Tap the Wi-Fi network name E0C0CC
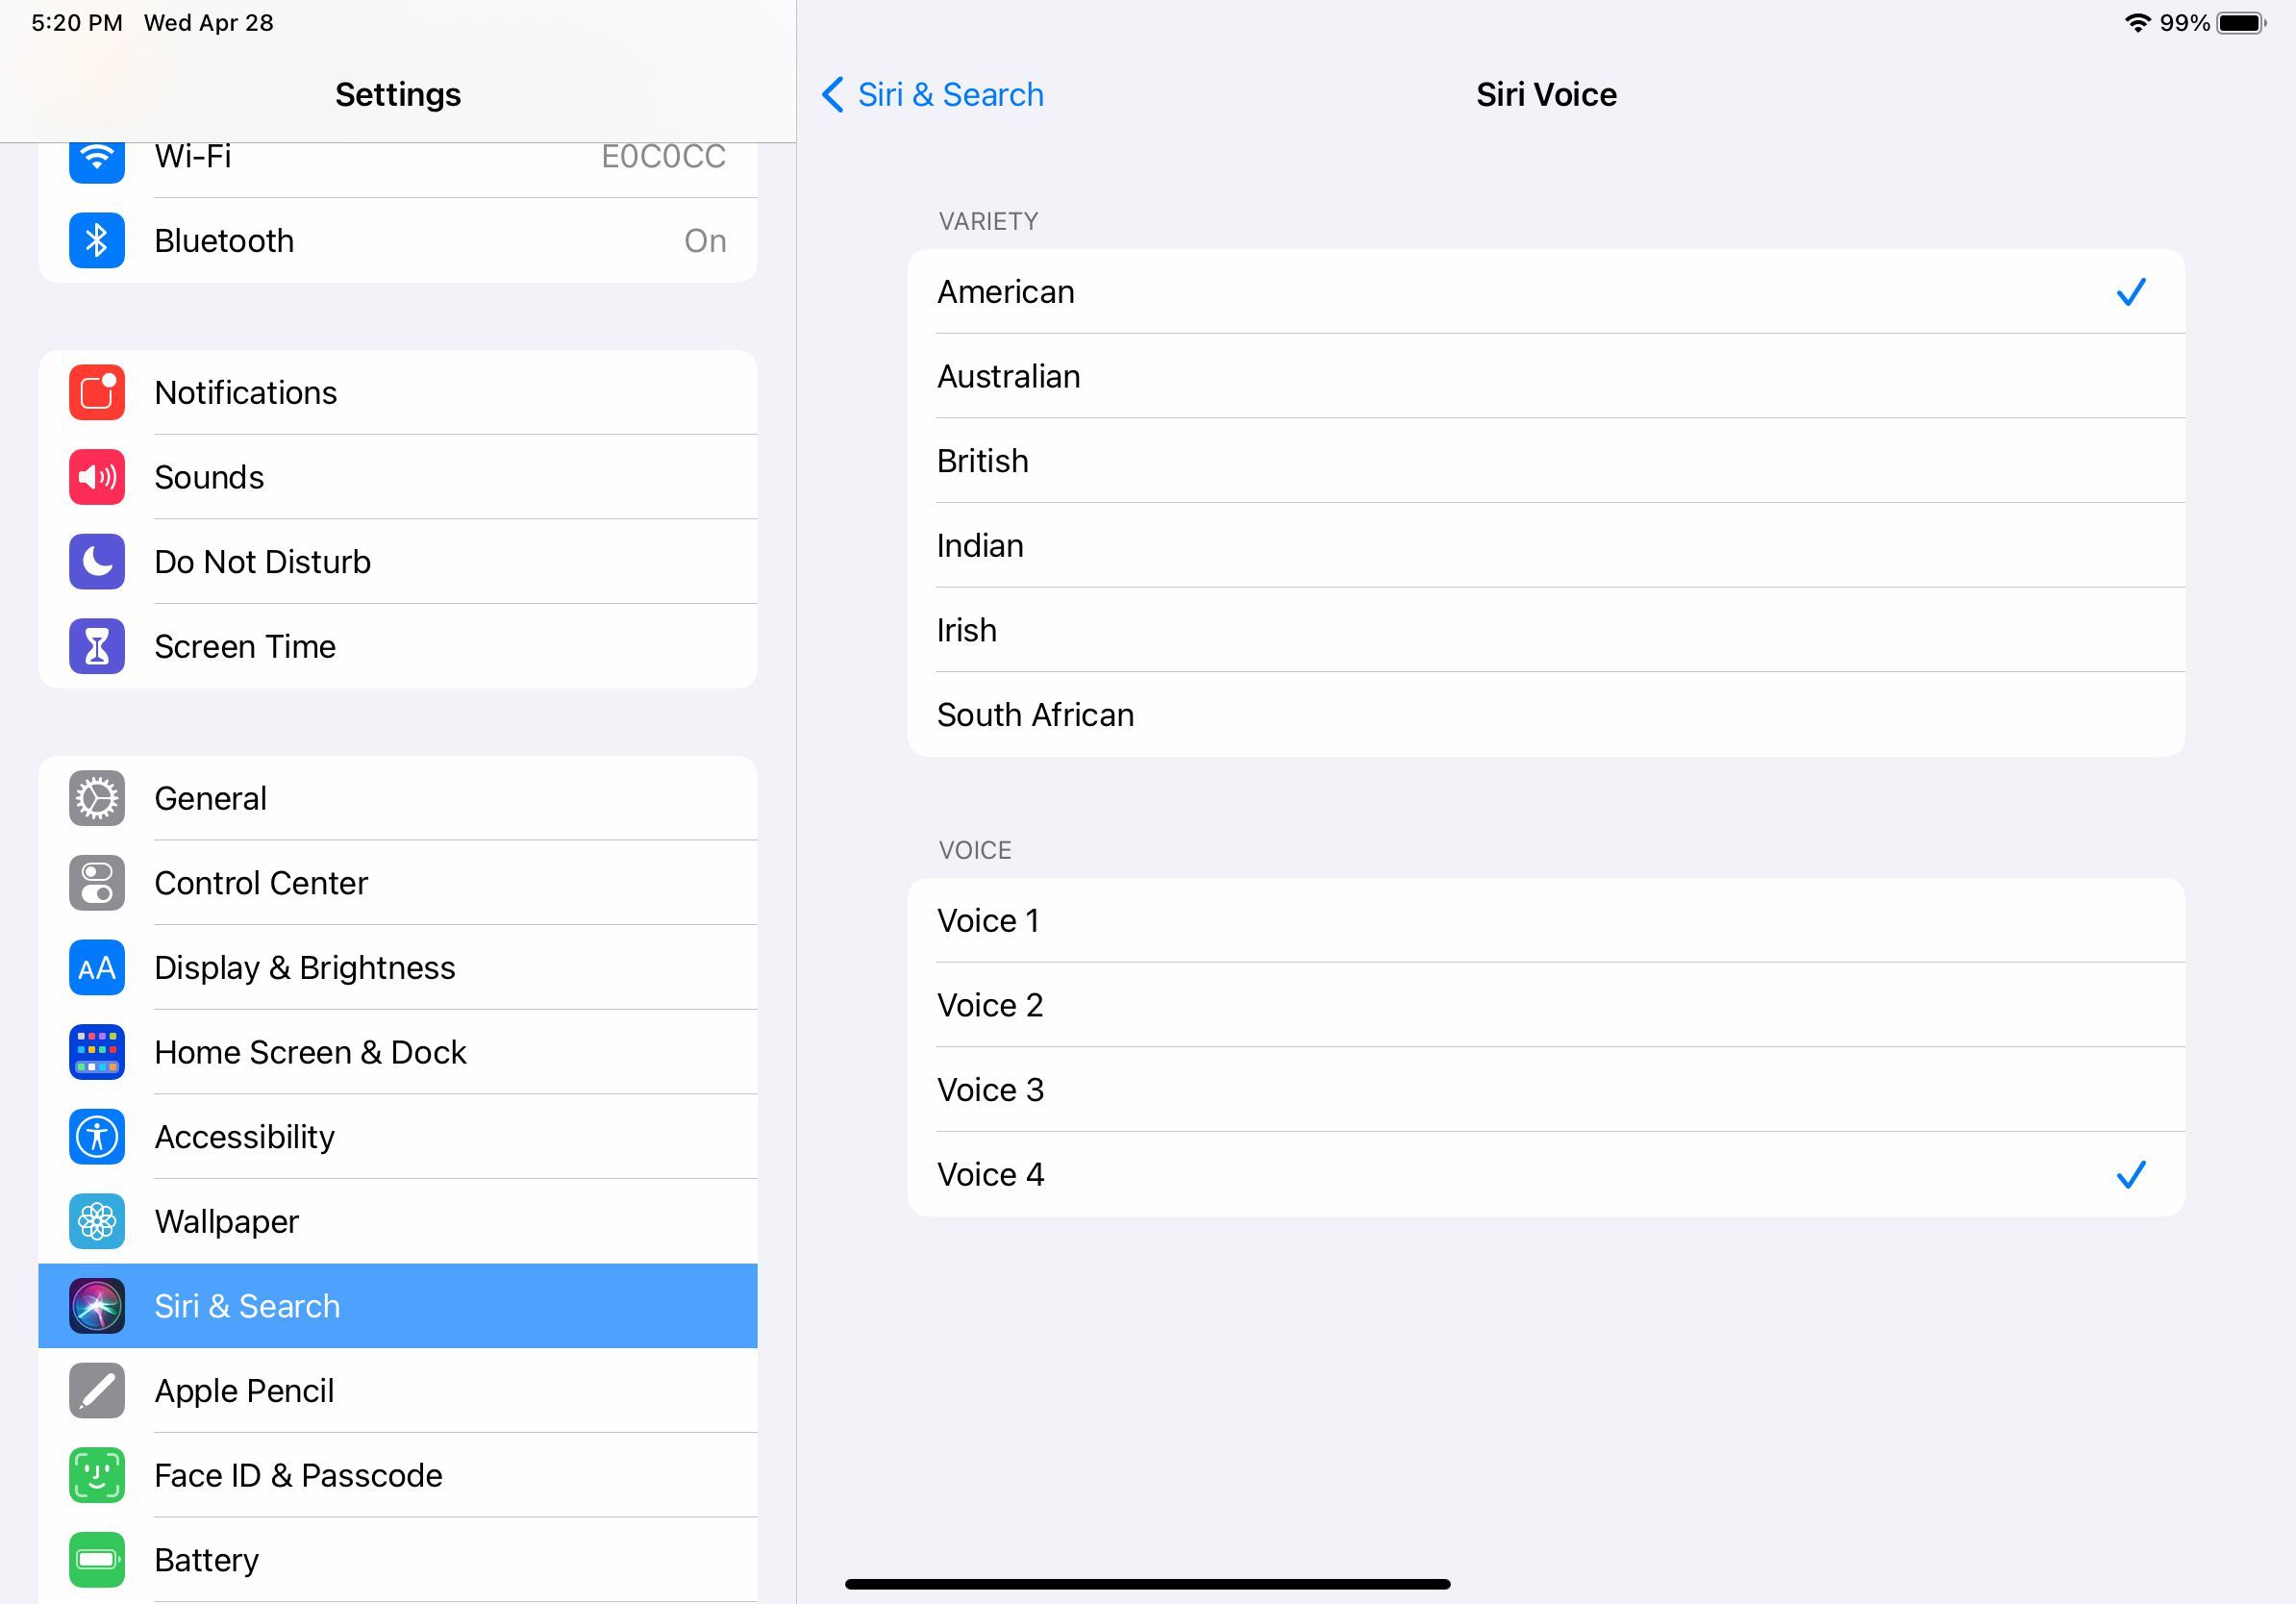The width and height of the screenshot is (2296, 1604). pos(663,157)
